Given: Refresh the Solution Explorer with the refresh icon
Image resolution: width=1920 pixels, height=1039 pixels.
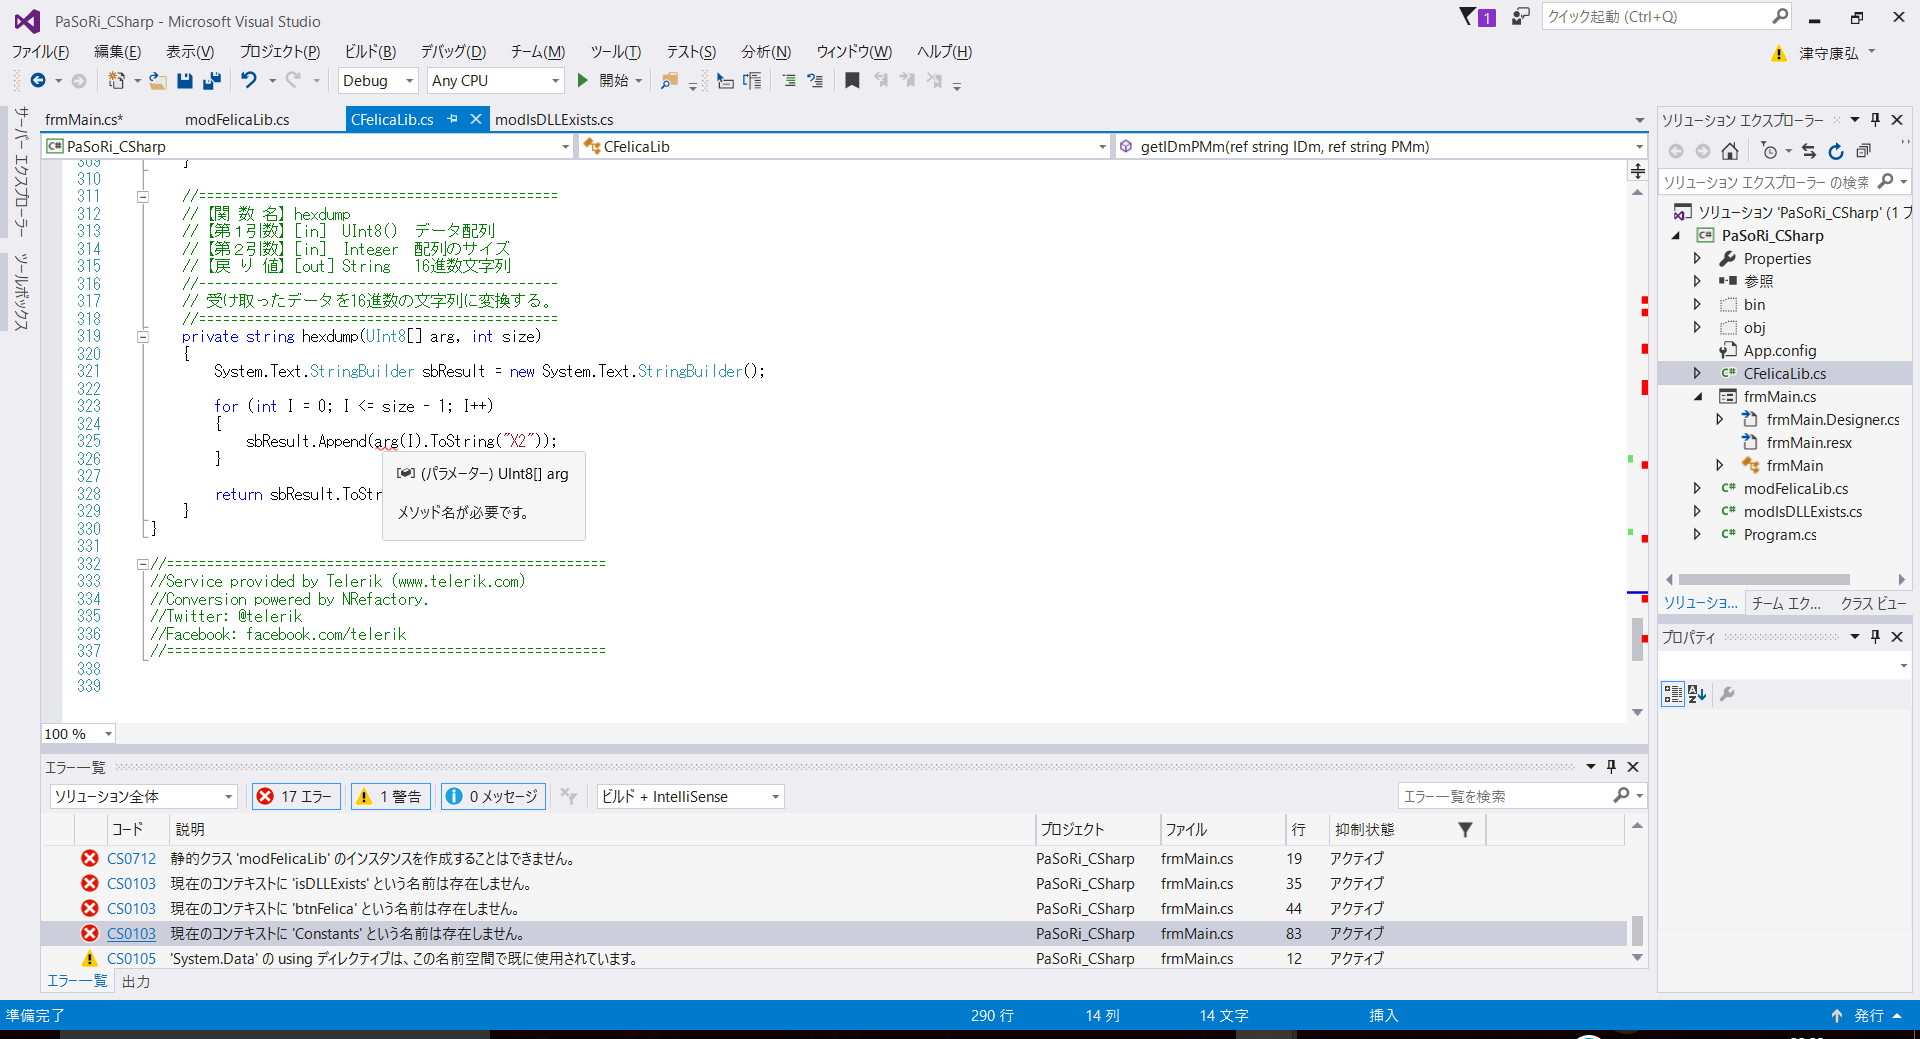Looking at the screenshot, I should click(x=1836, y=151).
